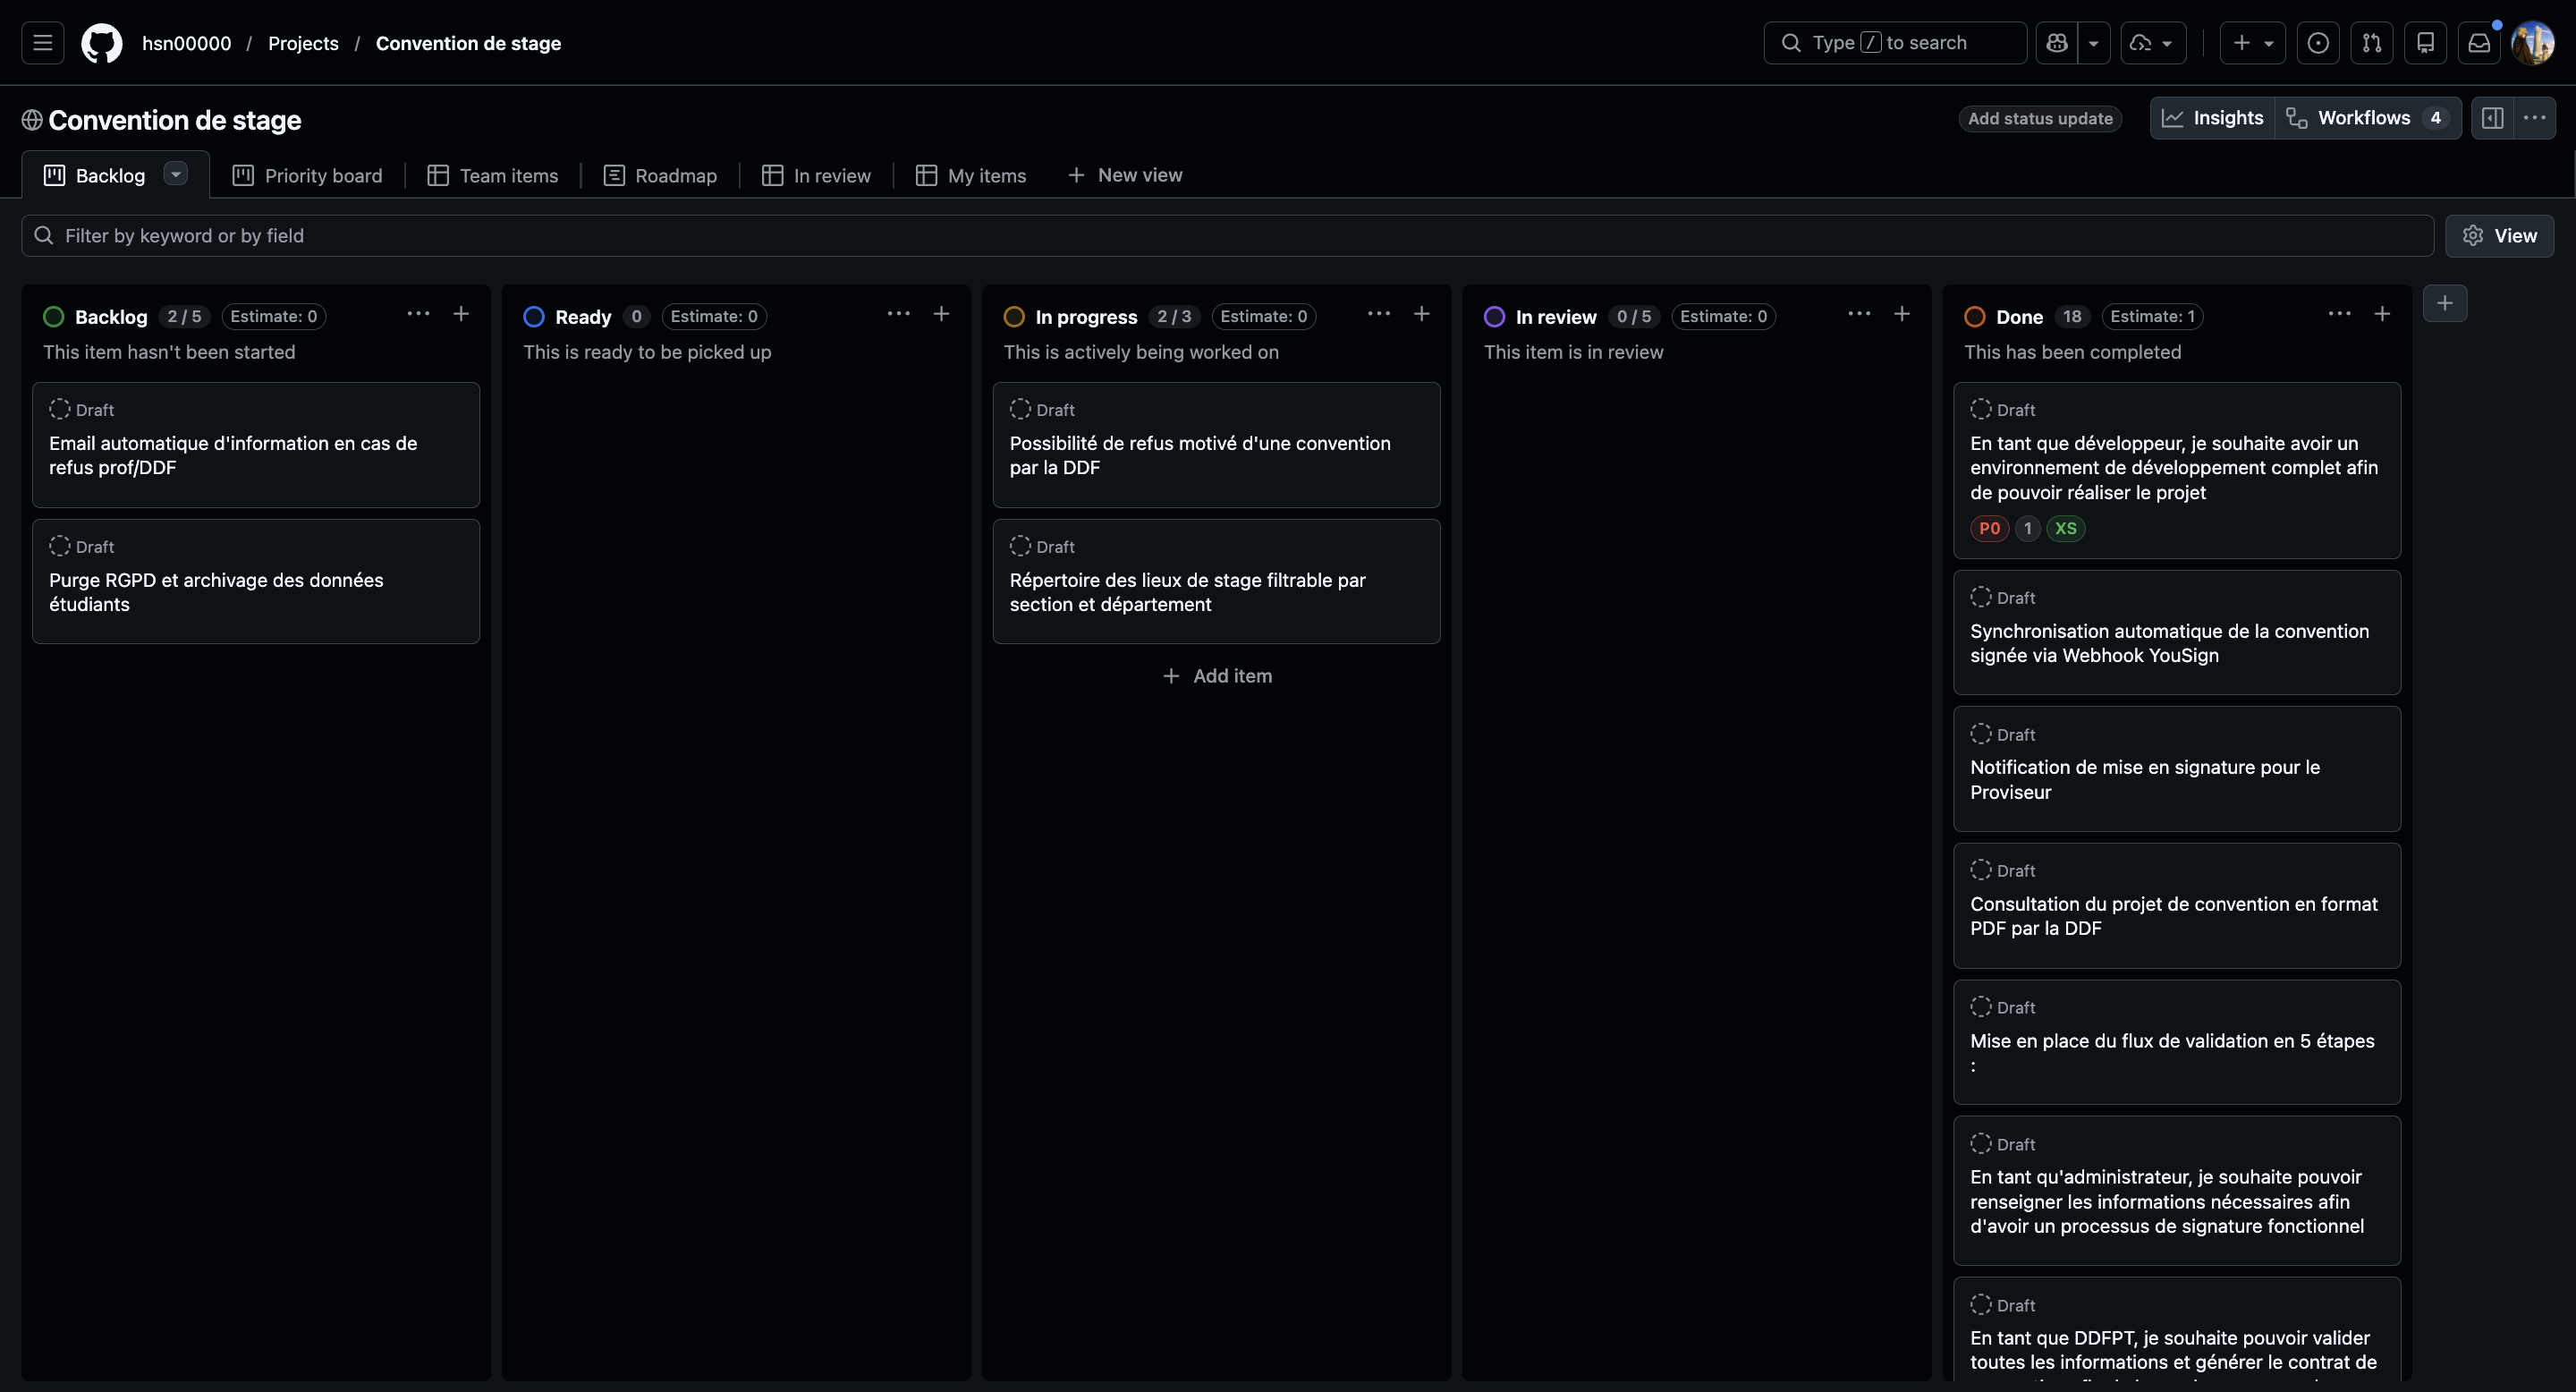Open the In progress column menu dots

[x=1379, y=314]
